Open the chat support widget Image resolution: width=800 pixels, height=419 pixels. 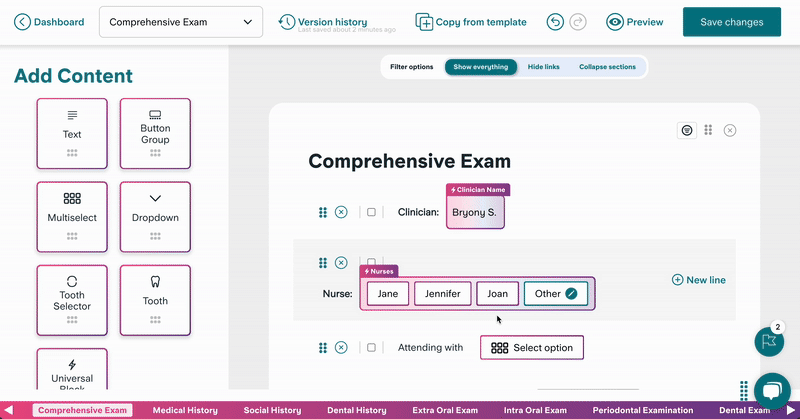point(772,391)
